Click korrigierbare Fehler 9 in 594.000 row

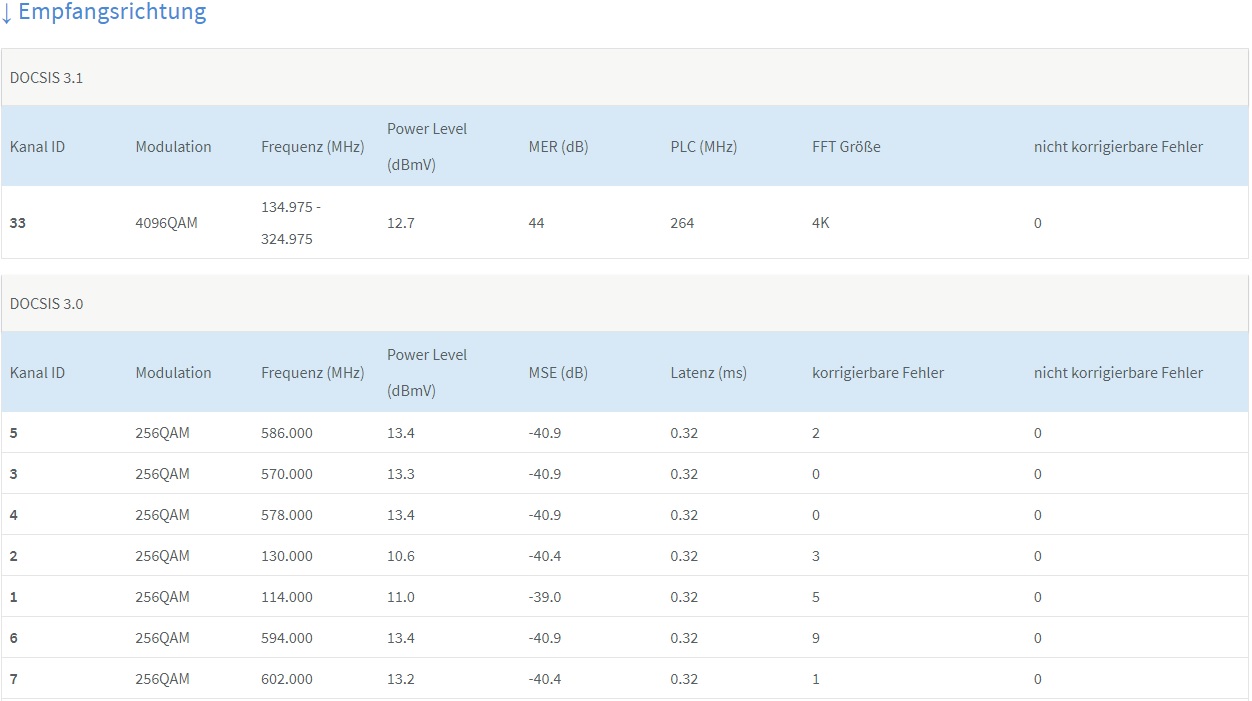pyautogui.click(x=816, y=638)
